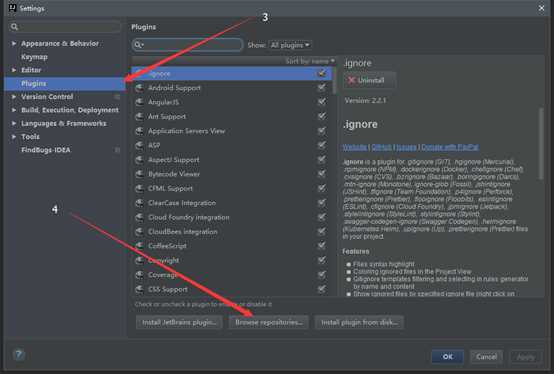Click the magnifier icon in plugin search

coord(138,45)
